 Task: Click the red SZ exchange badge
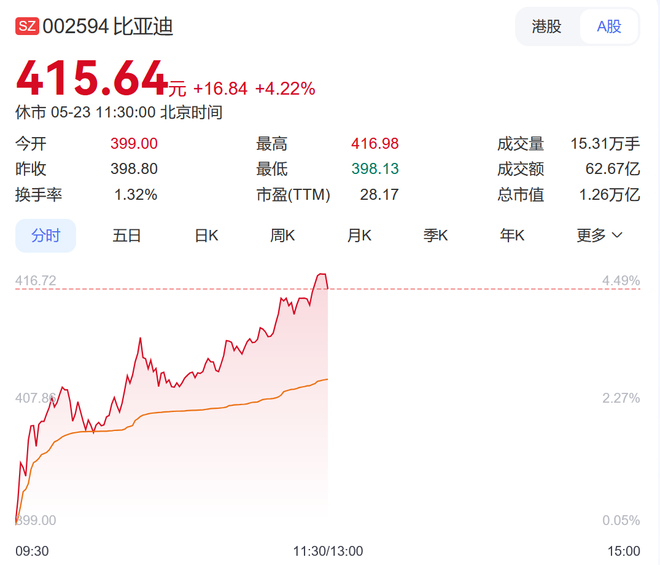click(x=27, y=27)
